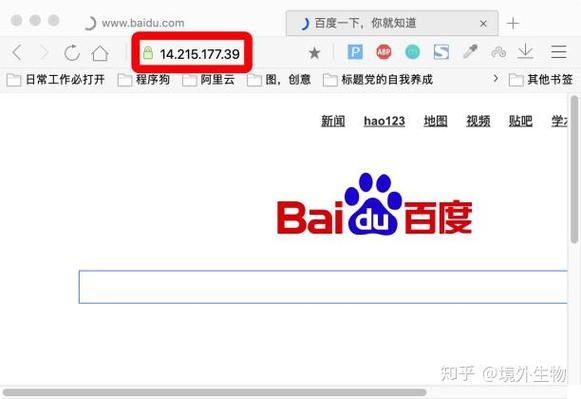Open the 阿里云 bookmark folder
This screenshot has height=399, width=581.
tap(209, 79)
